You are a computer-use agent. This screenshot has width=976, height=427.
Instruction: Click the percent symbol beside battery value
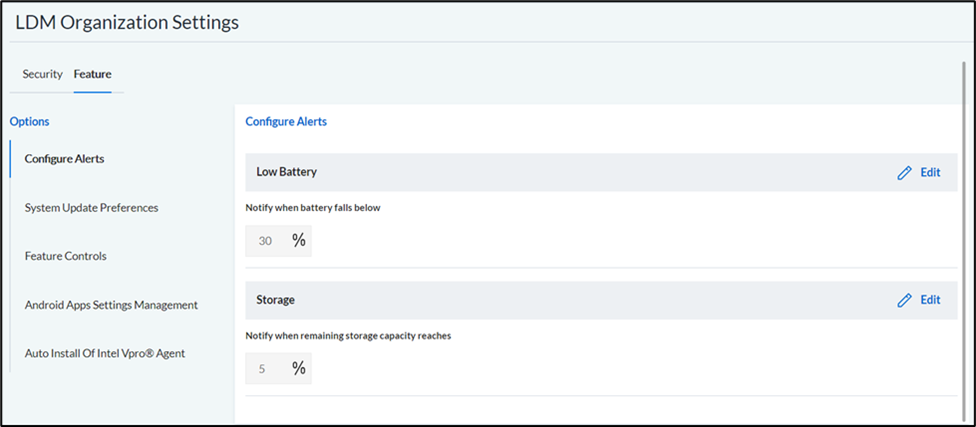[x=299, y=241]
